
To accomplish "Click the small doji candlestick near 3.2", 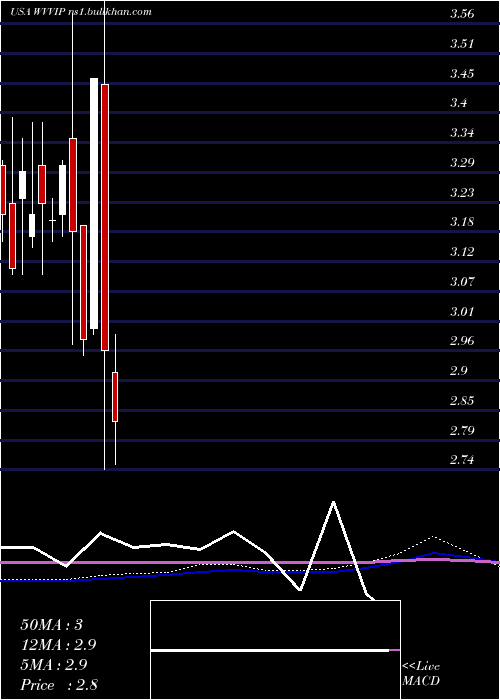I will (x=53, y=220).
